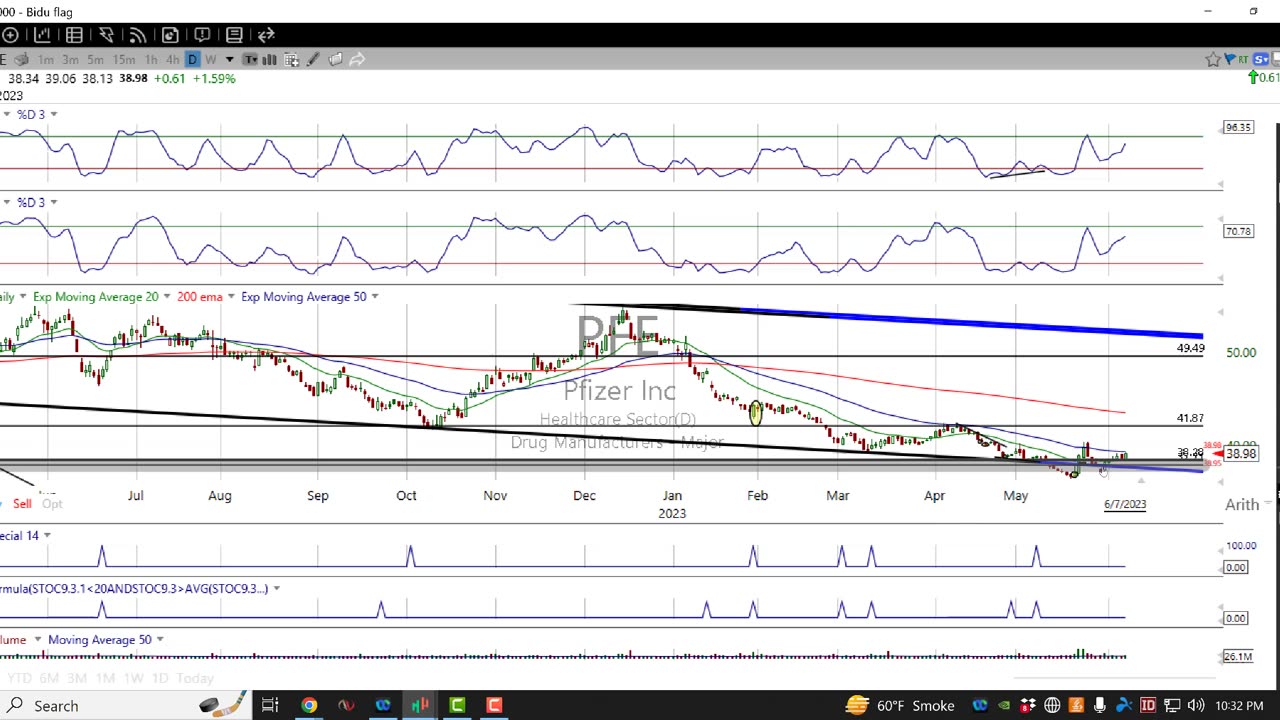Select the 1m timeframe
Screen dimensions: 1280x720
coord(46,60)
